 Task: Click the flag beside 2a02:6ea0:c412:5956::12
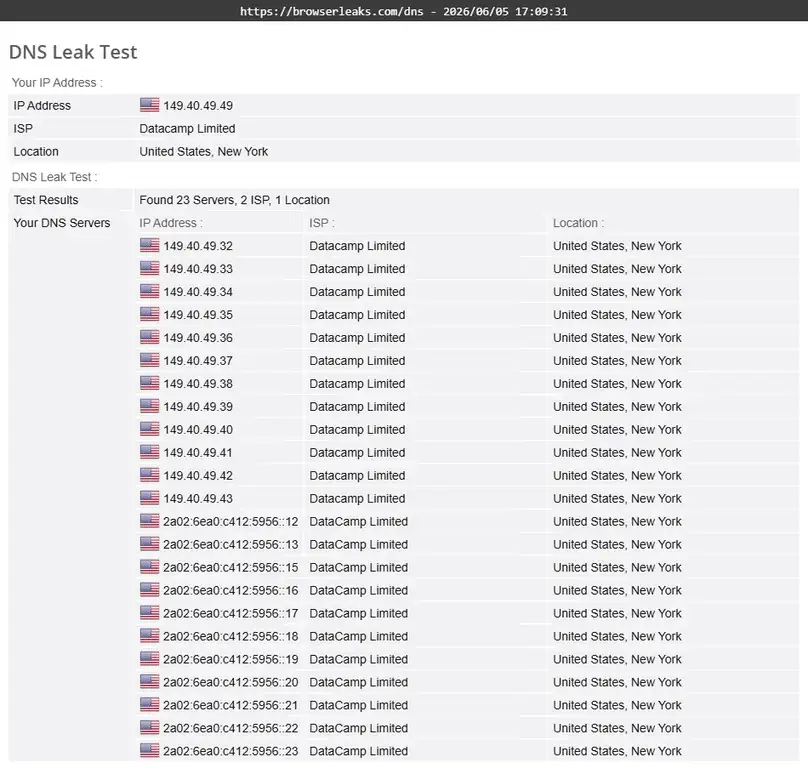149,521
